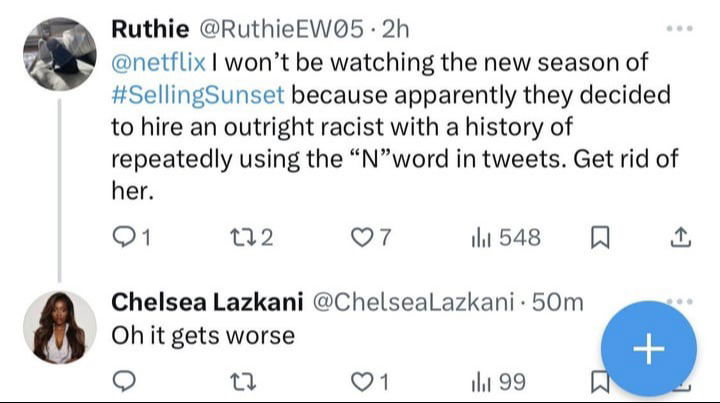
Task: Reply to Chelsea Lazkani's tweet
Action: 125,381
